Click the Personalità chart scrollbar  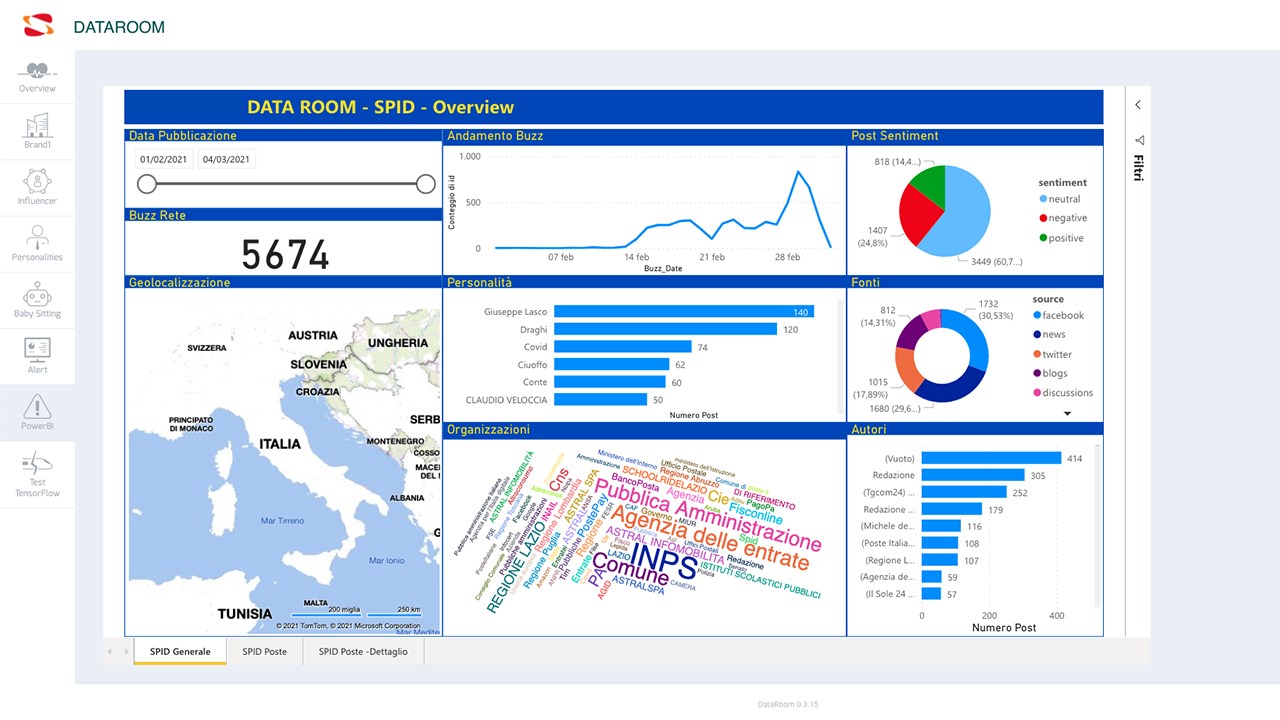click(x=840, y=355)
